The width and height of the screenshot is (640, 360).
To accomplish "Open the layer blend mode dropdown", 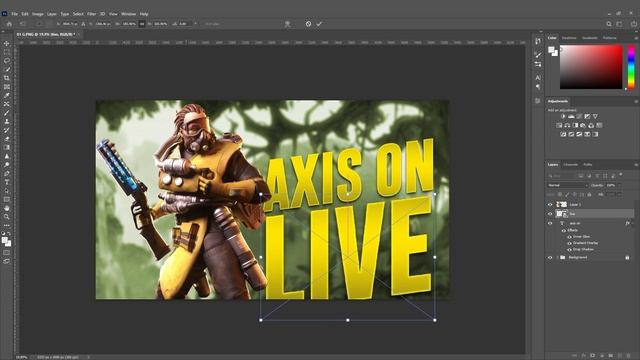I will pos(567,185).
